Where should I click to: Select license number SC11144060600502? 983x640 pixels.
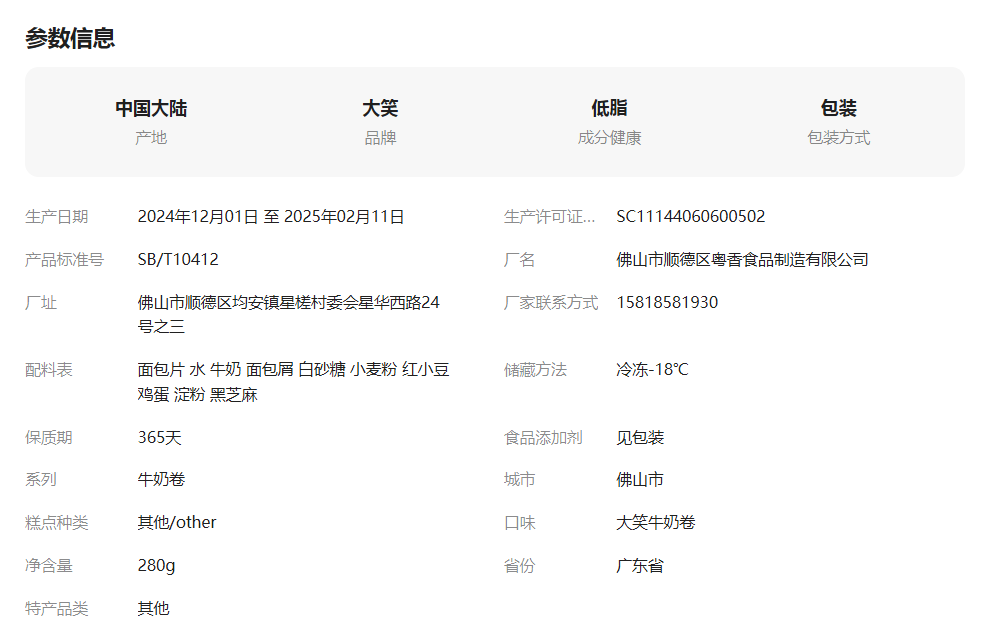pos(690,217)
